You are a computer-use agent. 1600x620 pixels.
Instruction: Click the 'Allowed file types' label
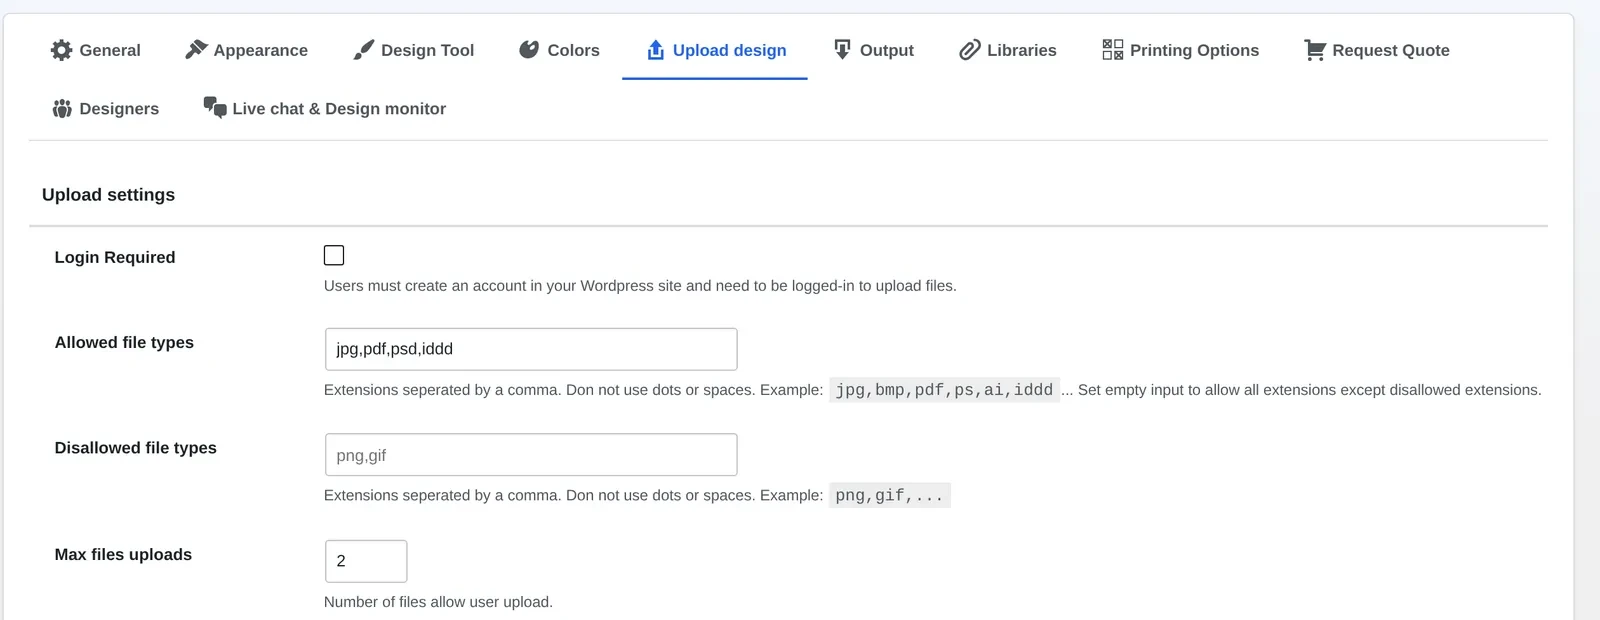(x=124, y=342)
